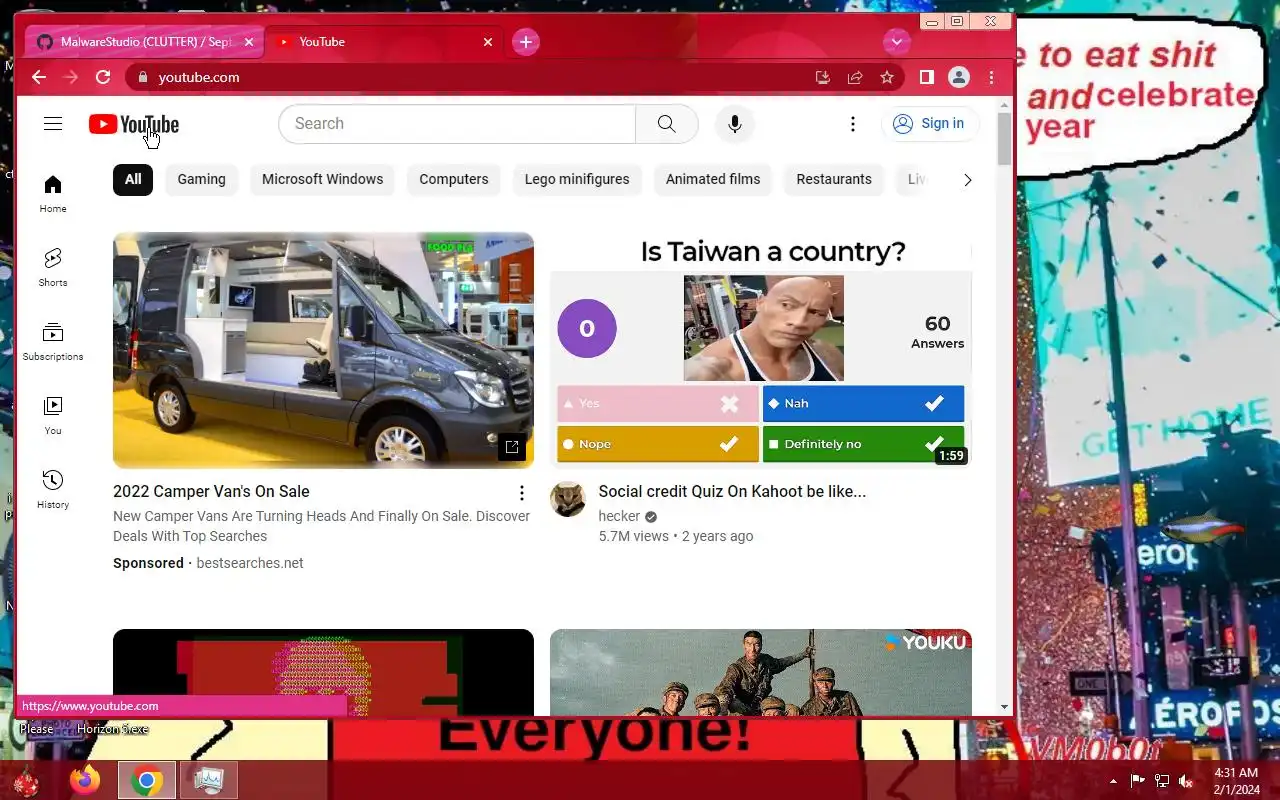
Task: Open Firefox from the taskbar
Action: [85, 780]
